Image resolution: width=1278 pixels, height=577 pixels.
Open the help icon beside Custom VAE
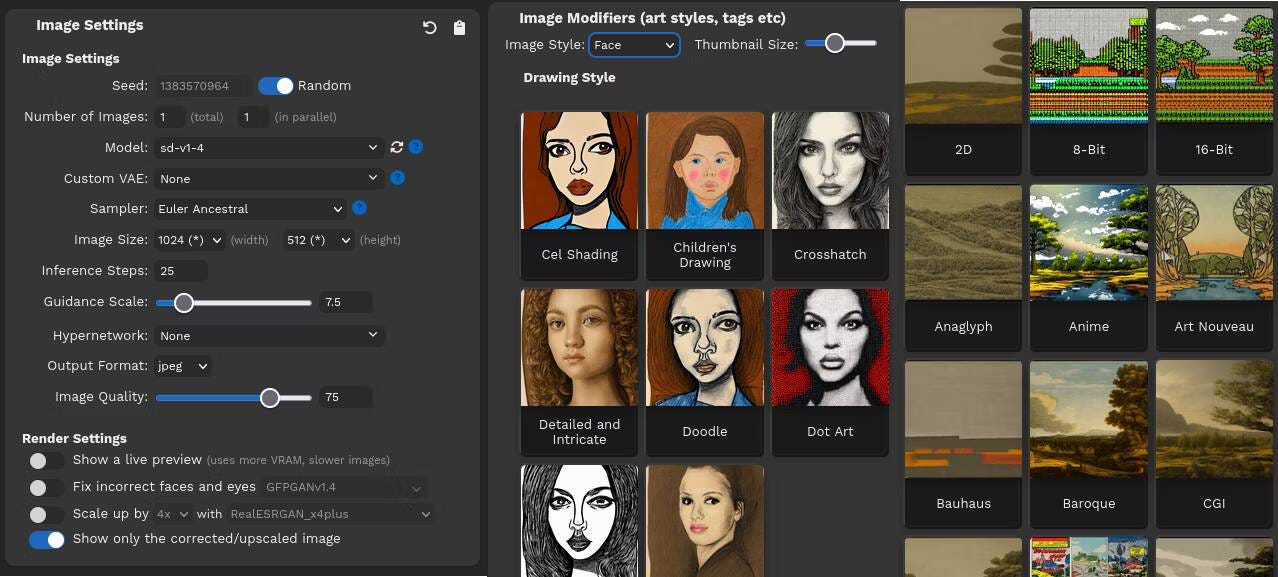click(x=397, y=178)
